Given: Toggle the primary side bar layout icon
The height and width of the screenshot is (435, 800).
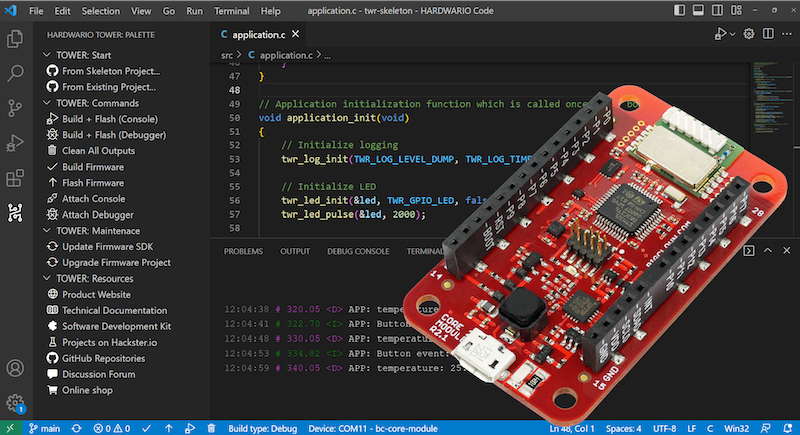Looking at the screenshot, I should [679, 10].
